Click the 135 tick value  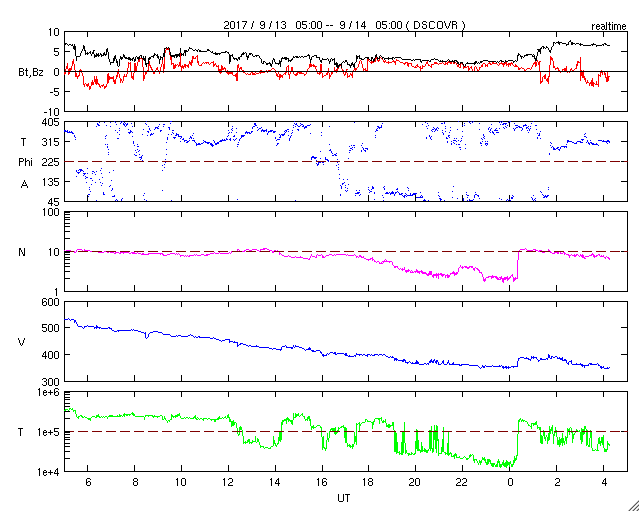pos(51,182)
